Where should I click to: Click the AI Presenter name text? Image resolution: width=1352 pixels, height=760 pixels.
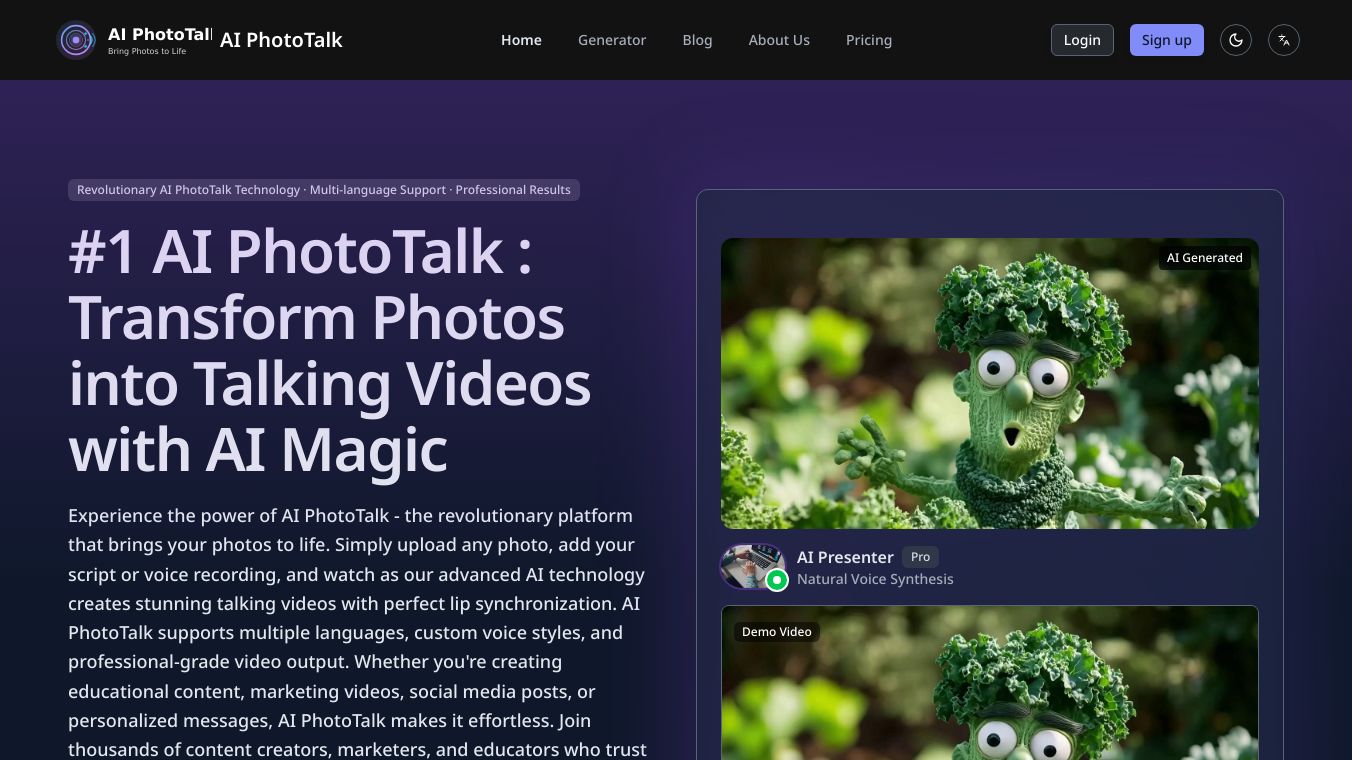[x=845, y=557]
